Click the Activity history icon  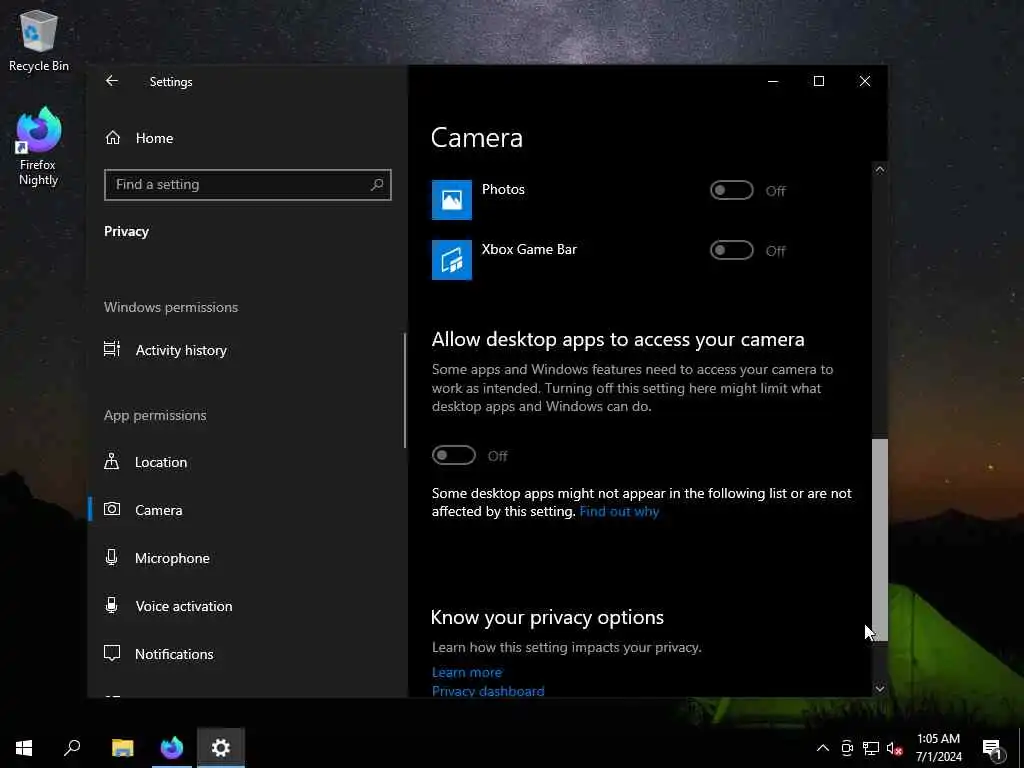112,349
